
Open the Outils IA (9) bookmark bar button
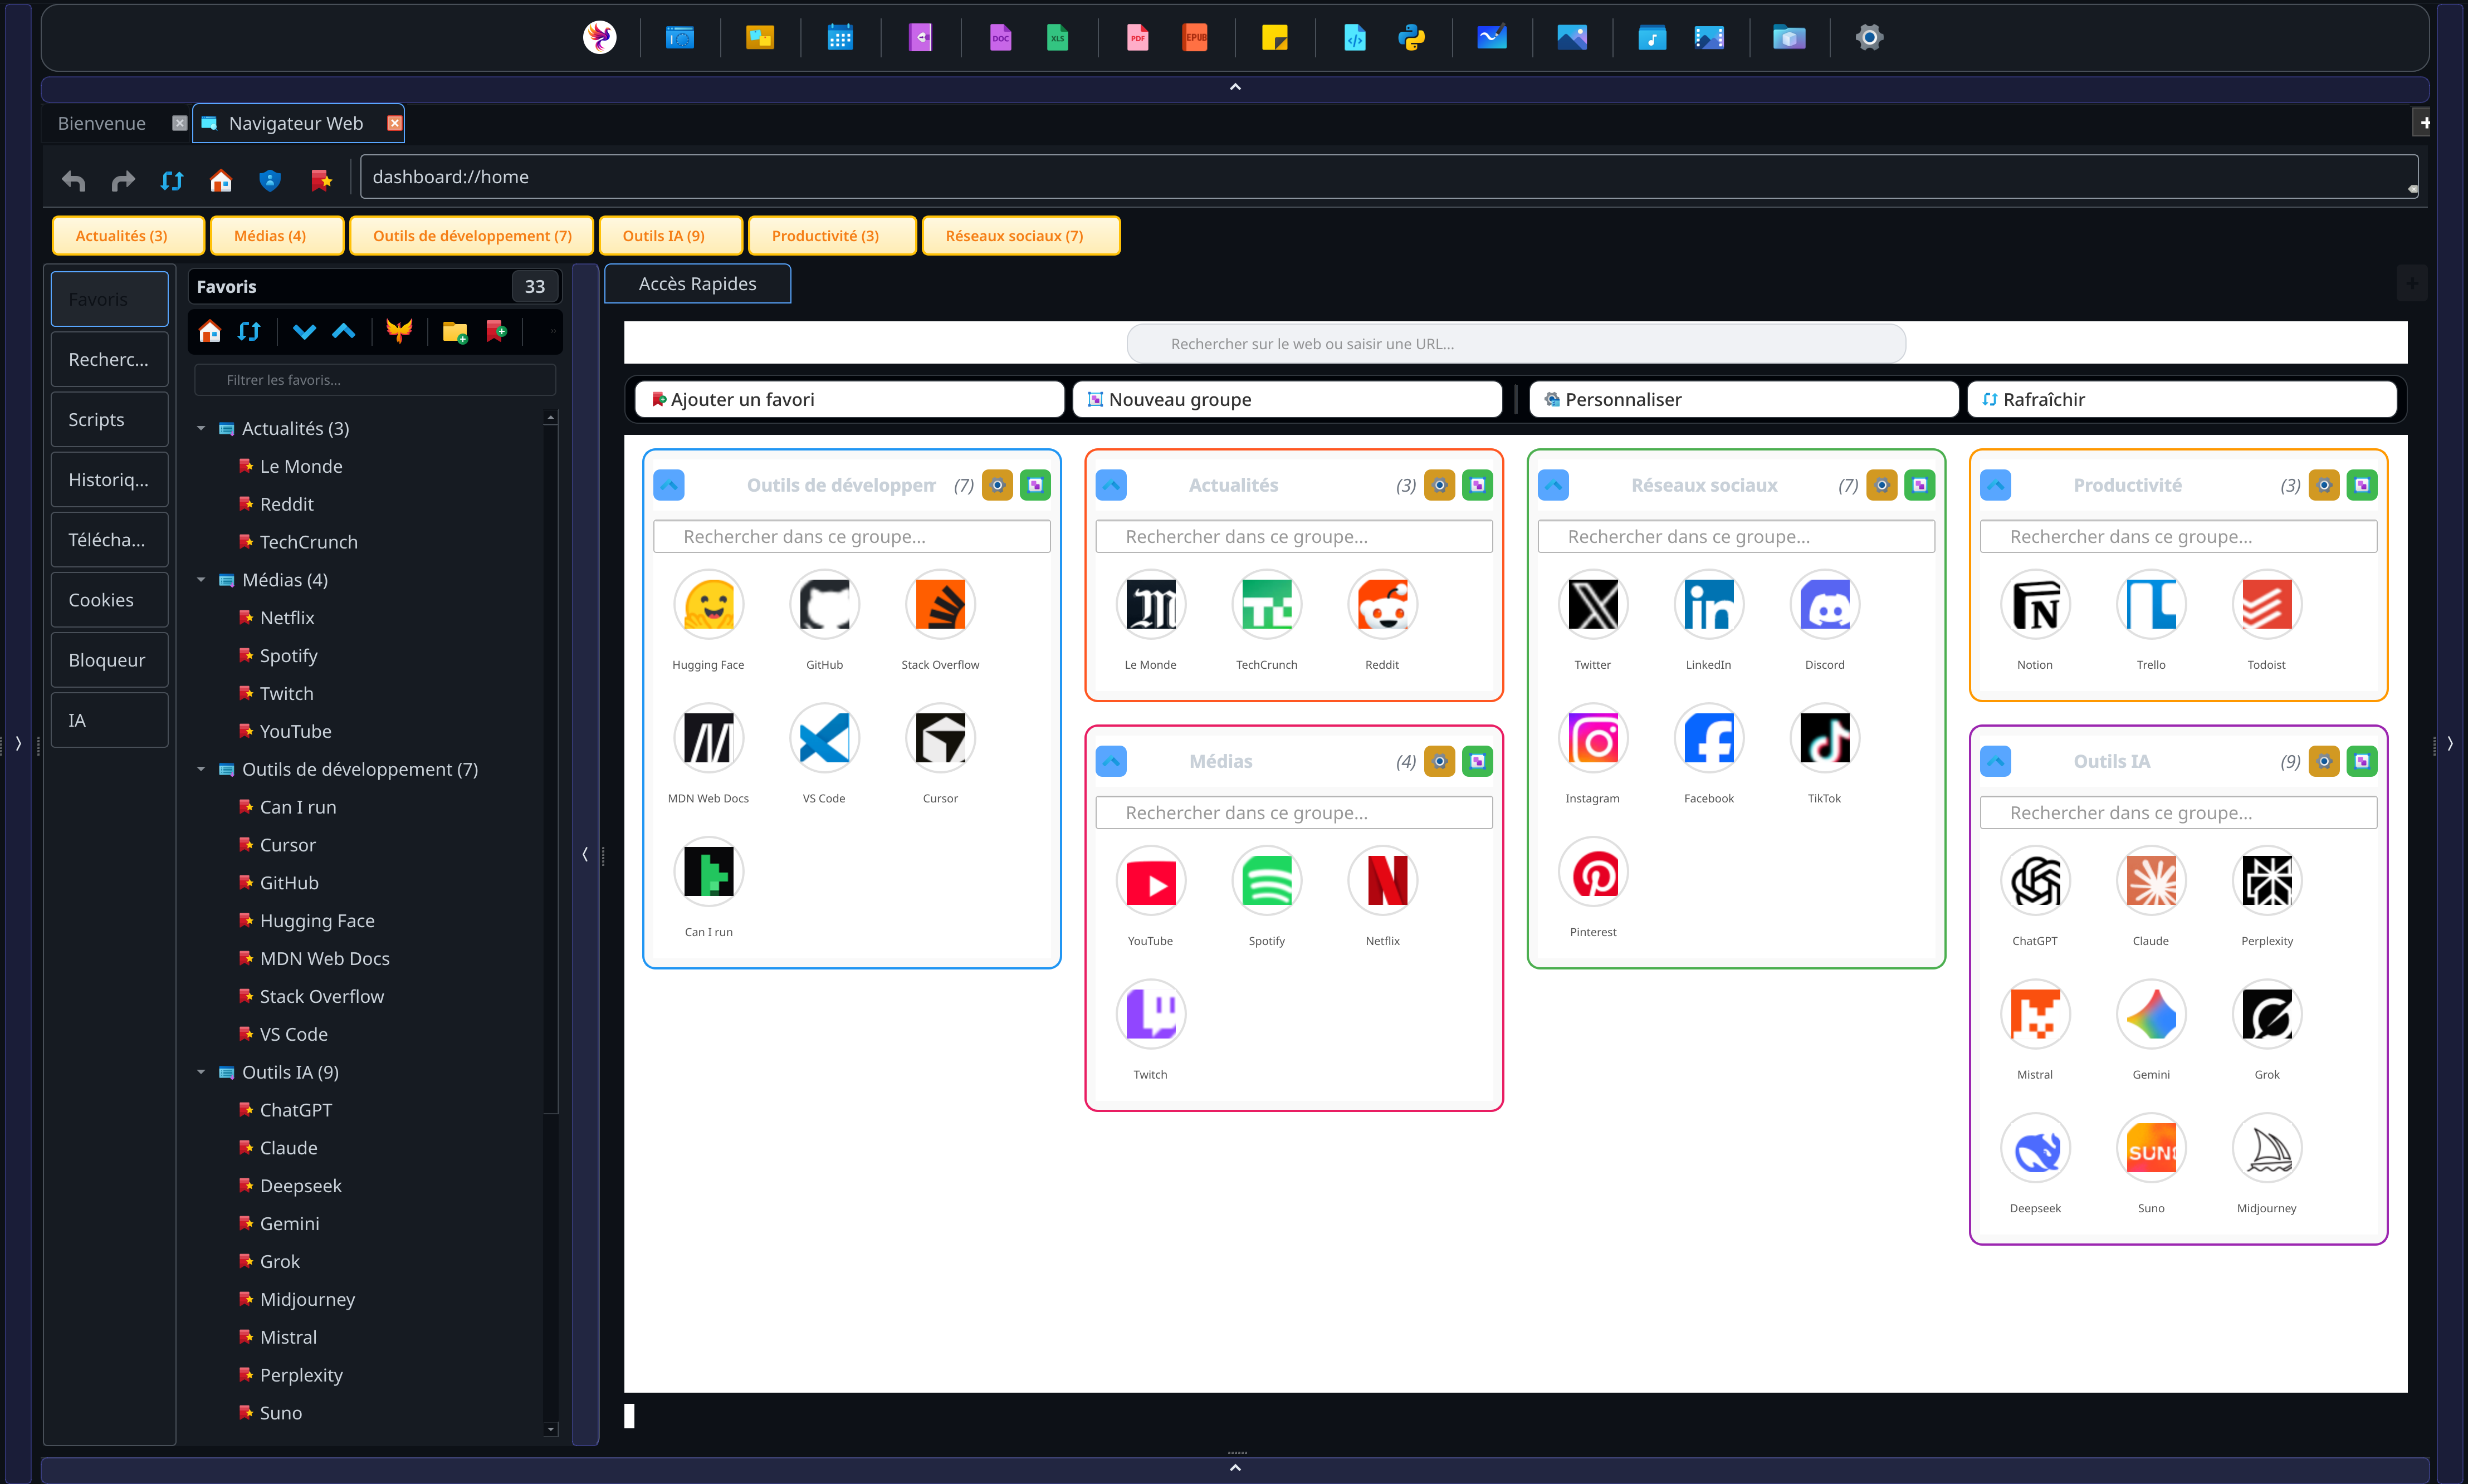click(x=671, y=236)
